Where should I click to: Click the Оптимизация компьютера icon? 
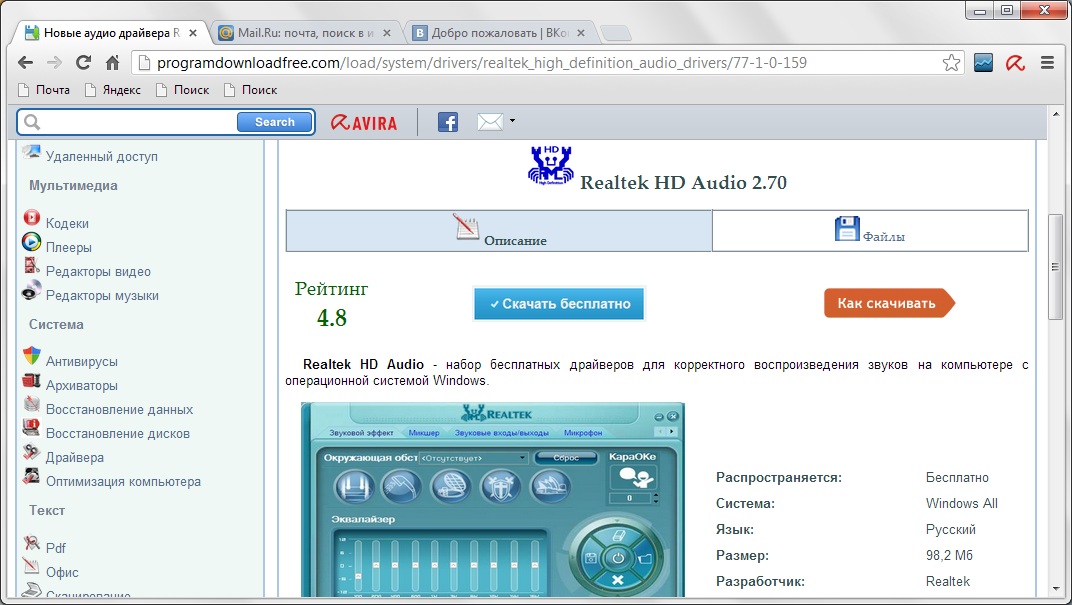pyautogui.click(x=31, y=476)
